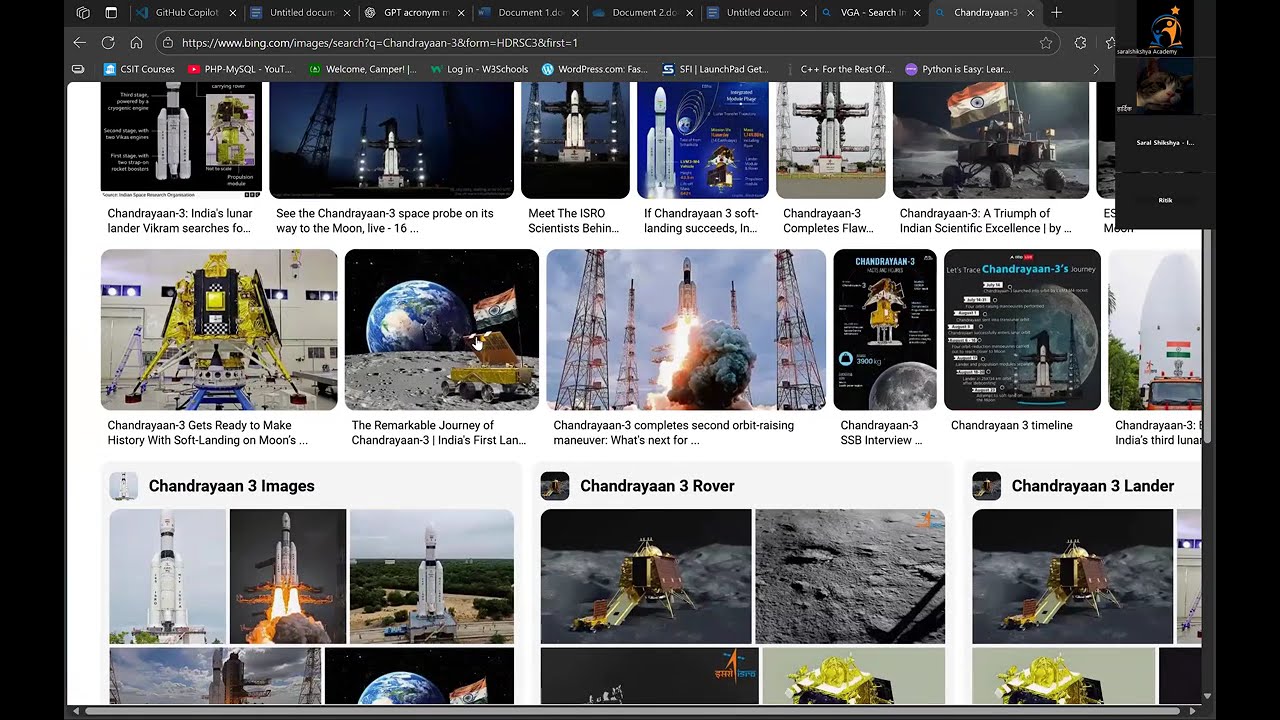Click caption 'See the Chandrayaan-3 space probe'
This screenshot has height=720, width=1280.
click(x=385, y=220)
